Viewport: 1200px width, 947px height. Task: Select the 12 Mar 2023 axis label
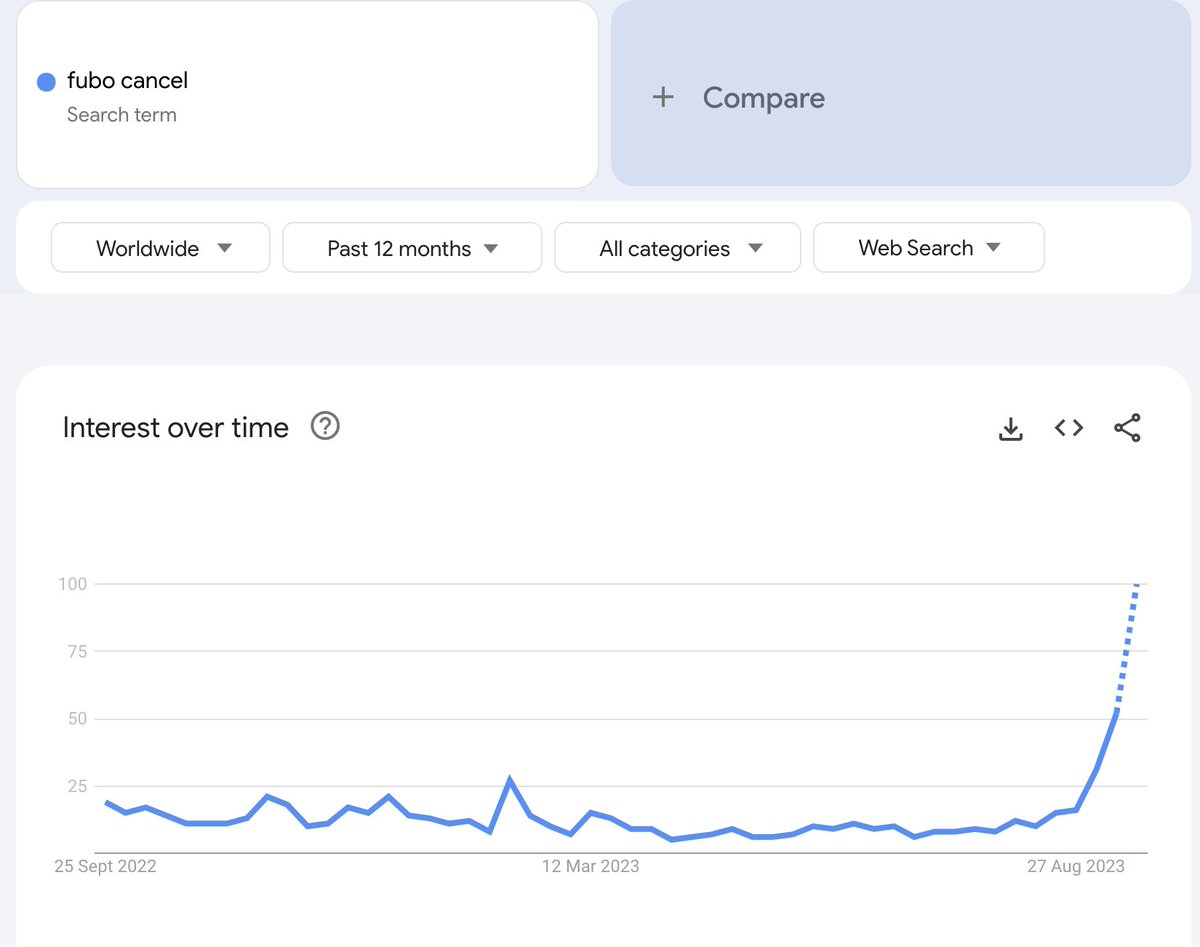[x=590, y=866]
